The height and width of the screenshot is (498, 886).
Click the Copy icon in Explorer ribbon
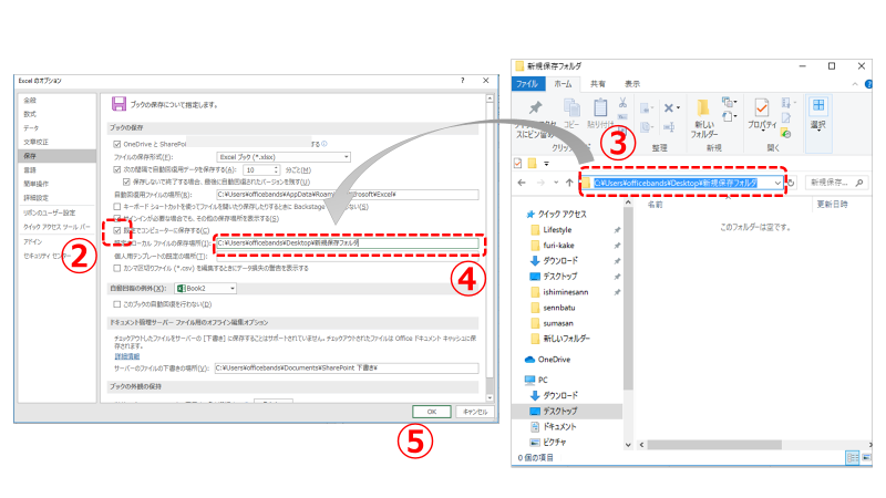pyautogui.click(x=572, y=107)
